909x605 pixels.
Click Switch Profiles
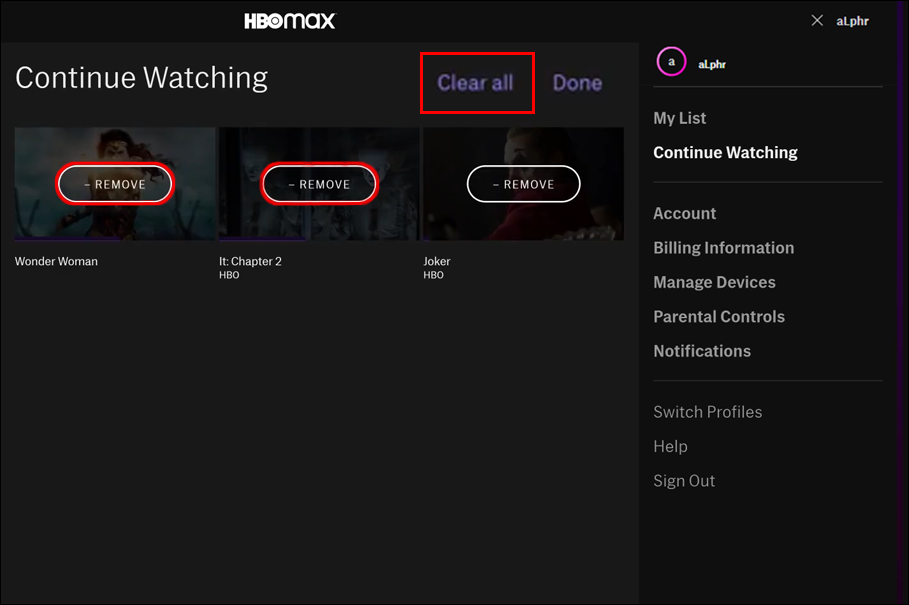point(708,412)
